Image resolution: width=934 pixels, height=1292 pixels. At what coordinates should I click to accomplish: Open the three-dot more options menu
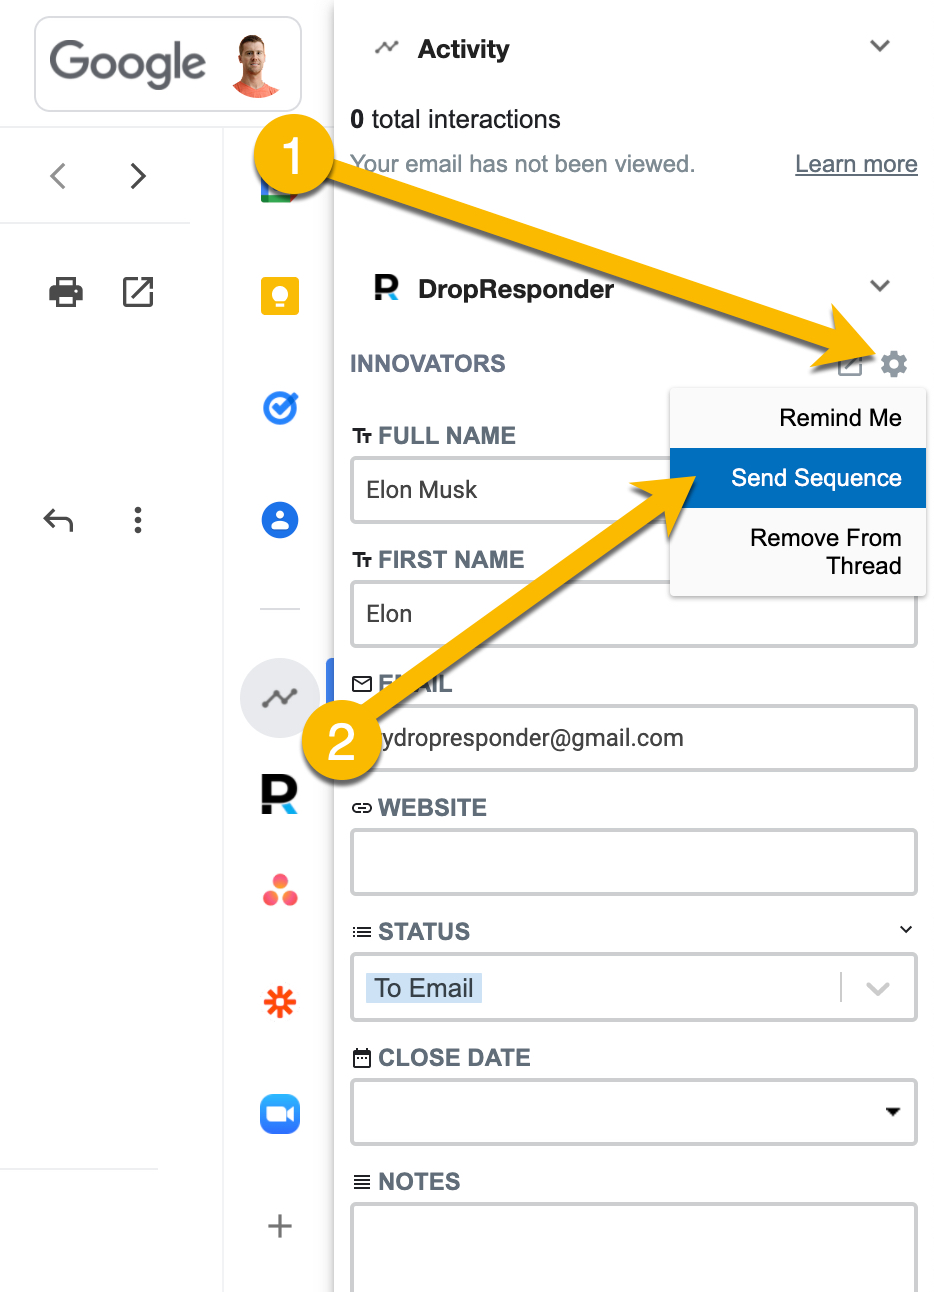tap(138, 520)
